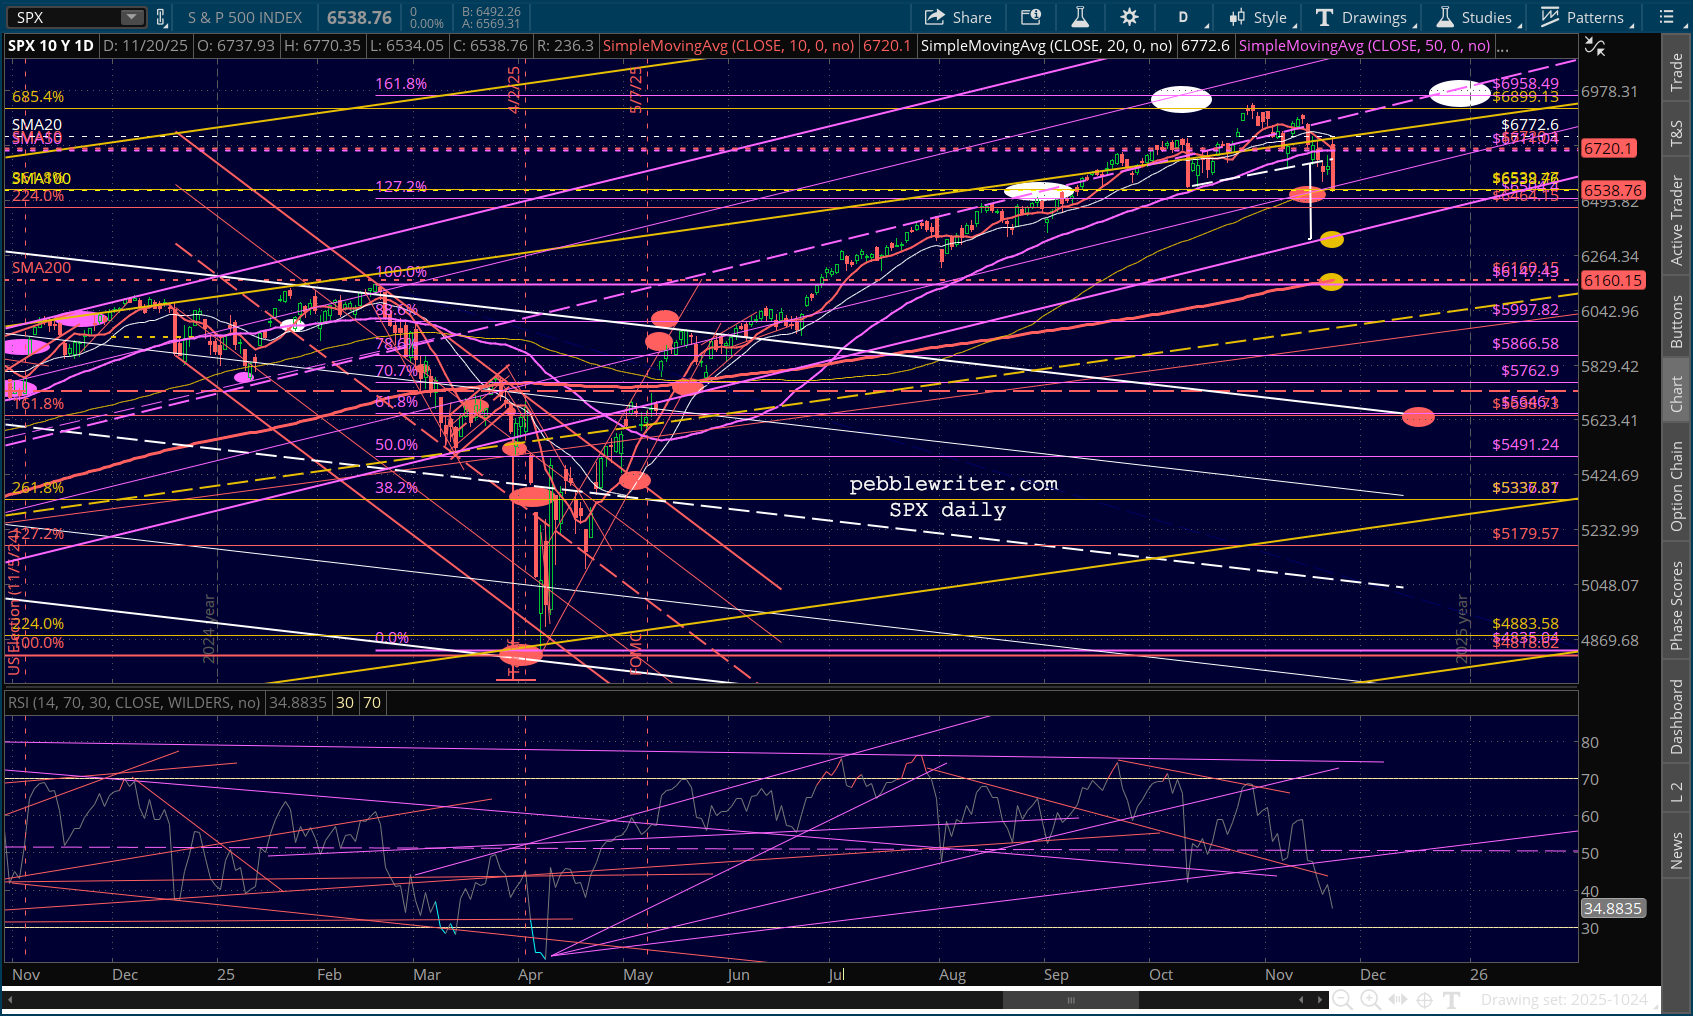Toggle the studies visibility icon above price axis

click(x=1594, y=46)
